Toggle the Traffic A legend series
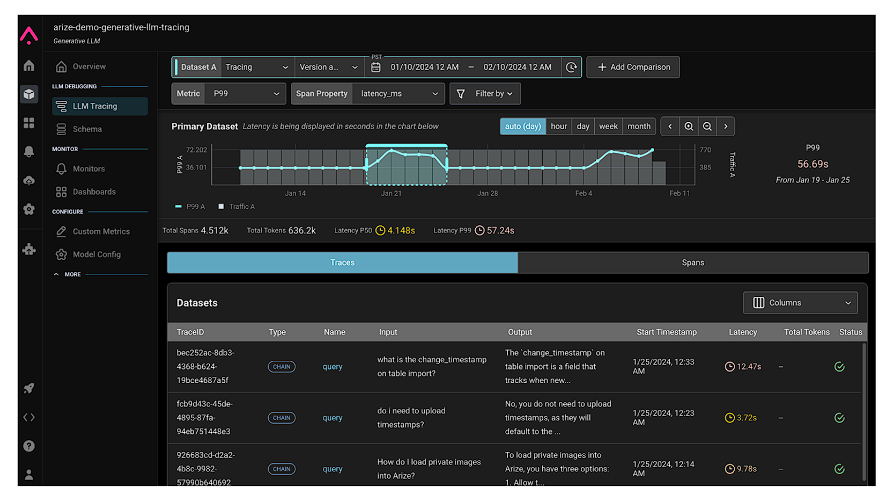This screenshot has height=494, width=892. pyautogui.click(x=237, y=207)
